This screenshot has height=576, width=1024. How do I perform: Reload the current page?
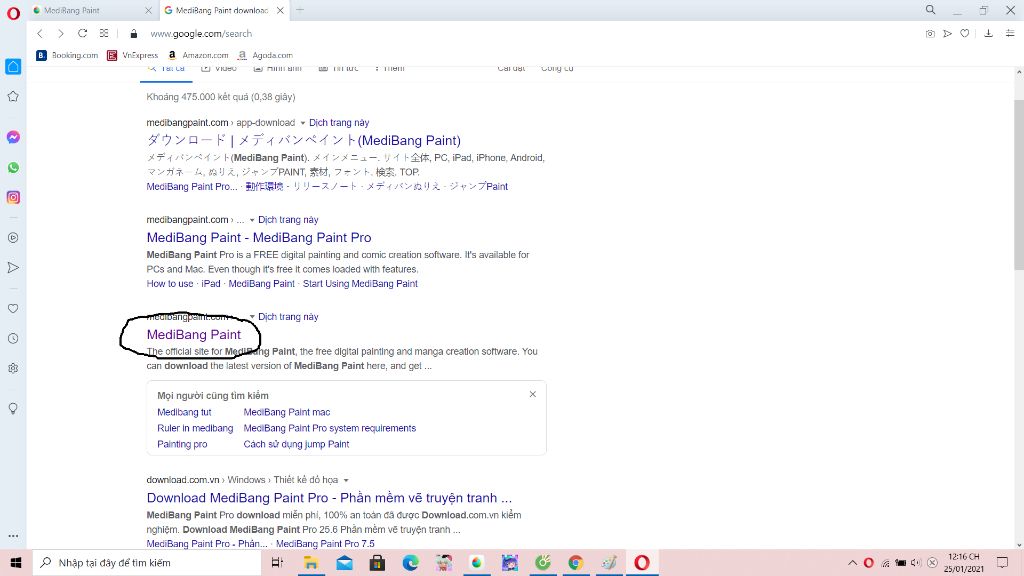tap(82, 33)
